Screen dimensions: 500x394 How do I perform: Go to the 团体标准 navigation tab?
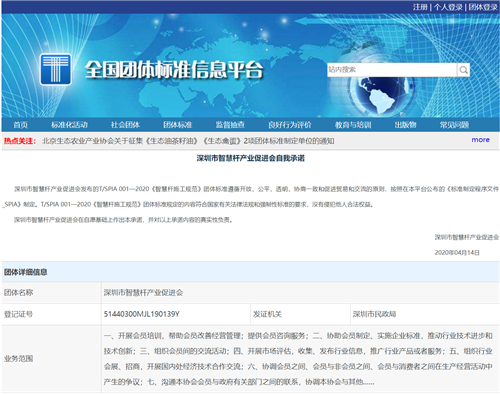[x=178, y=125]
